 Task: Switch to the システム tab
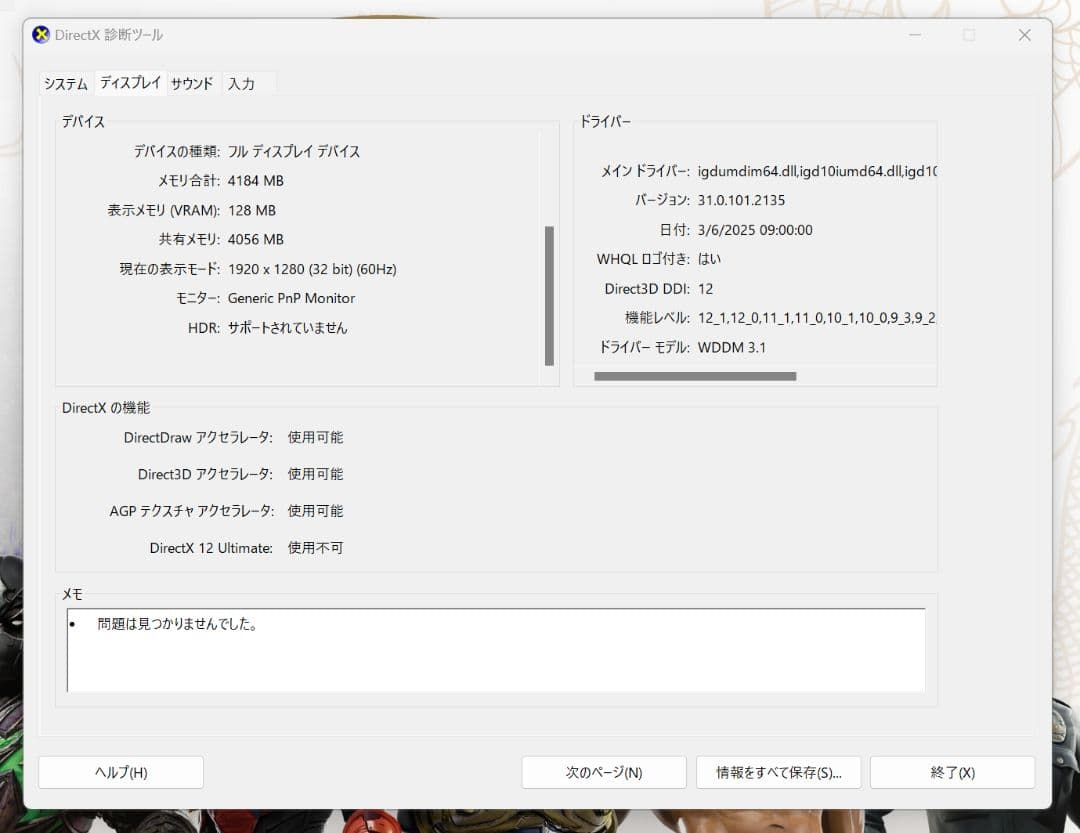point(64,84)
